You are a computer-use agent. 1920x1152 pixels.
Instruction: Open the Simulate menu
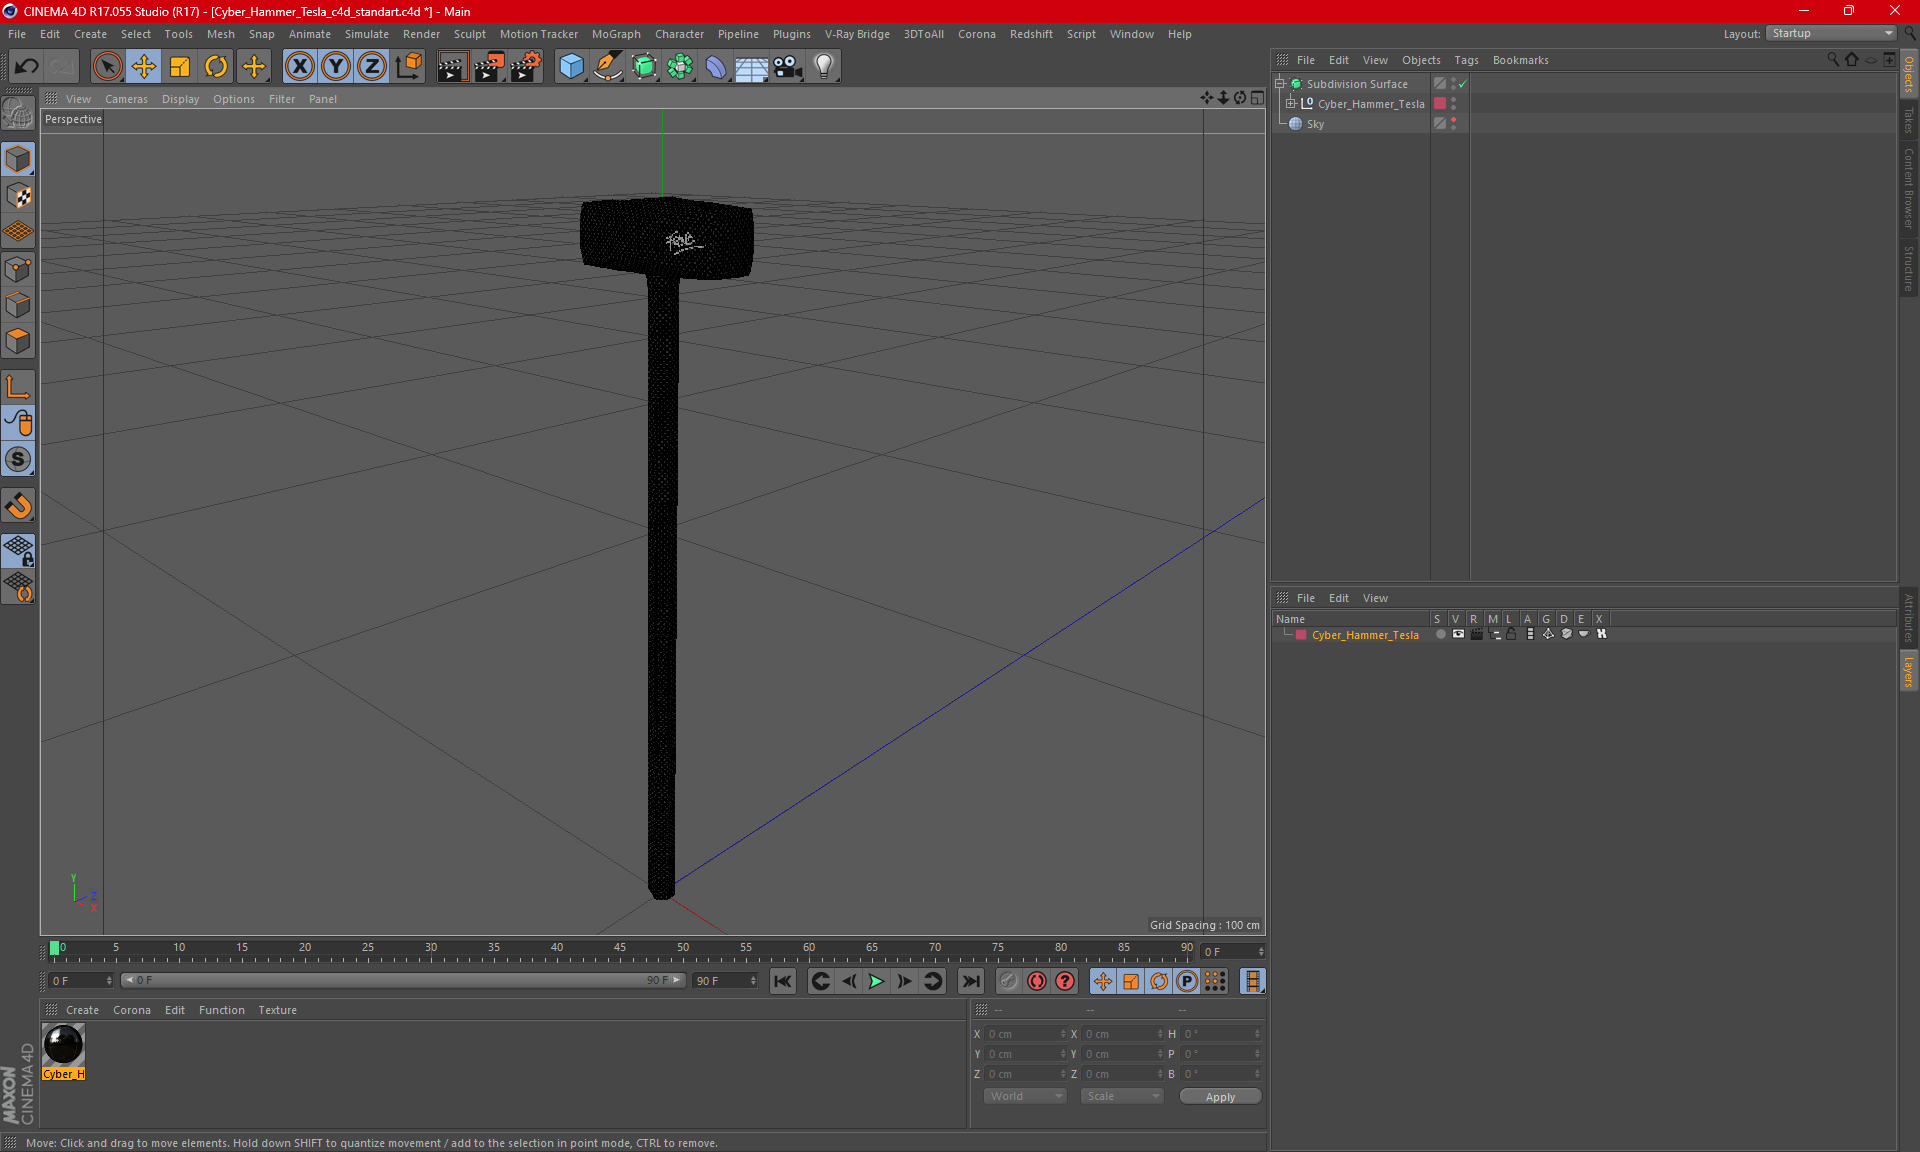pos(366,34)
